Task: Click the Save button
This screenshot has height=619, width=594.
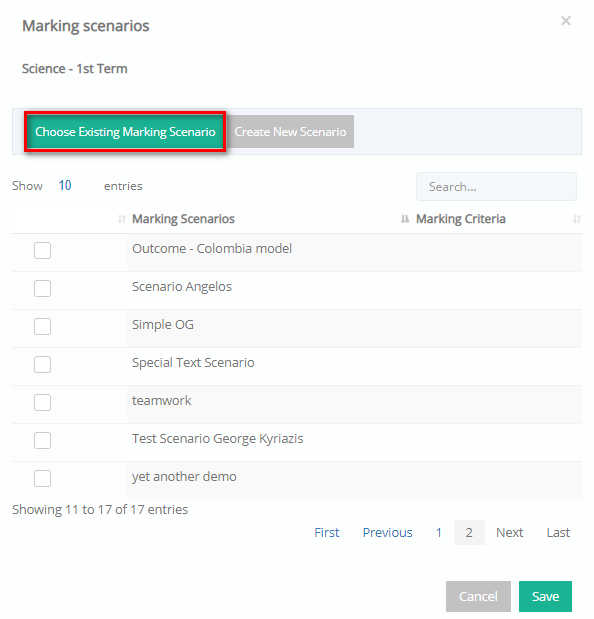Action: (545, 596)
